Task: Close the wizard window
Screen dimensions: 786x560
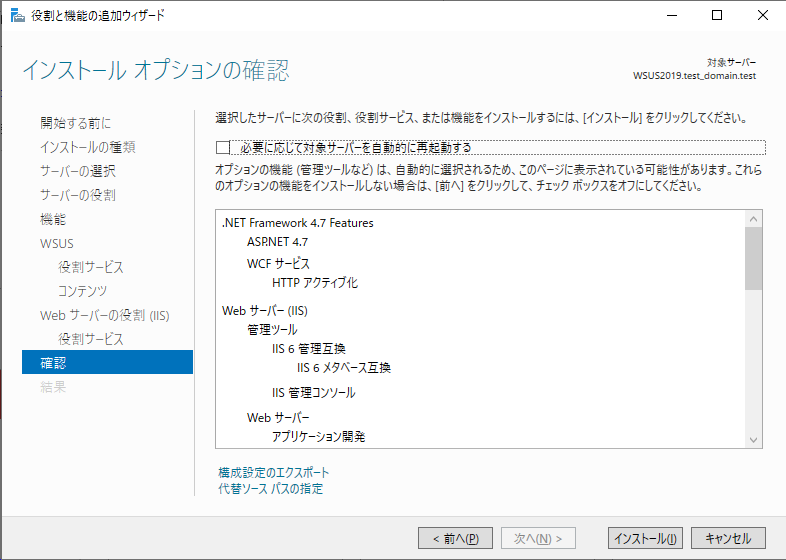Action: point(762,15)
